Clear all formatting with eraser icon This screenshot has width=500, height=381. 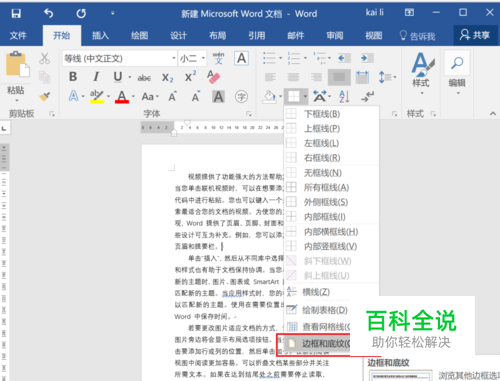pos(213,77)
